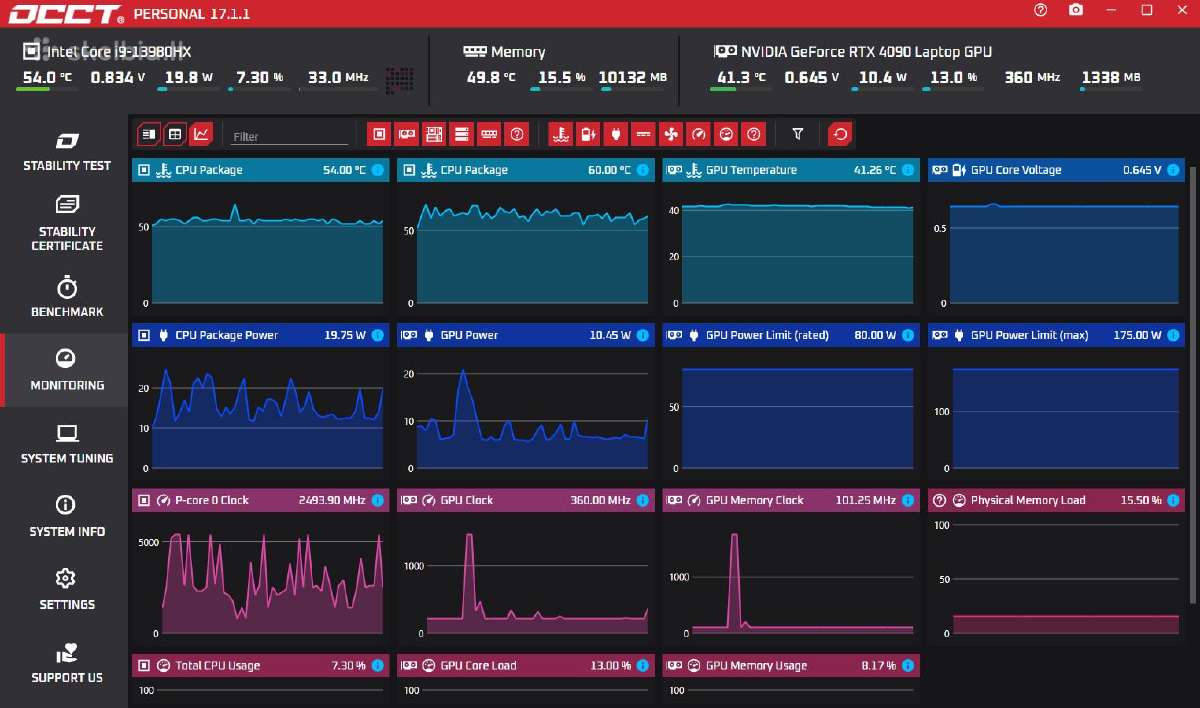The height and width of the screenshot is (708, 1200).
Task: Switch to table view layout icon
Action: pos(175,134)
